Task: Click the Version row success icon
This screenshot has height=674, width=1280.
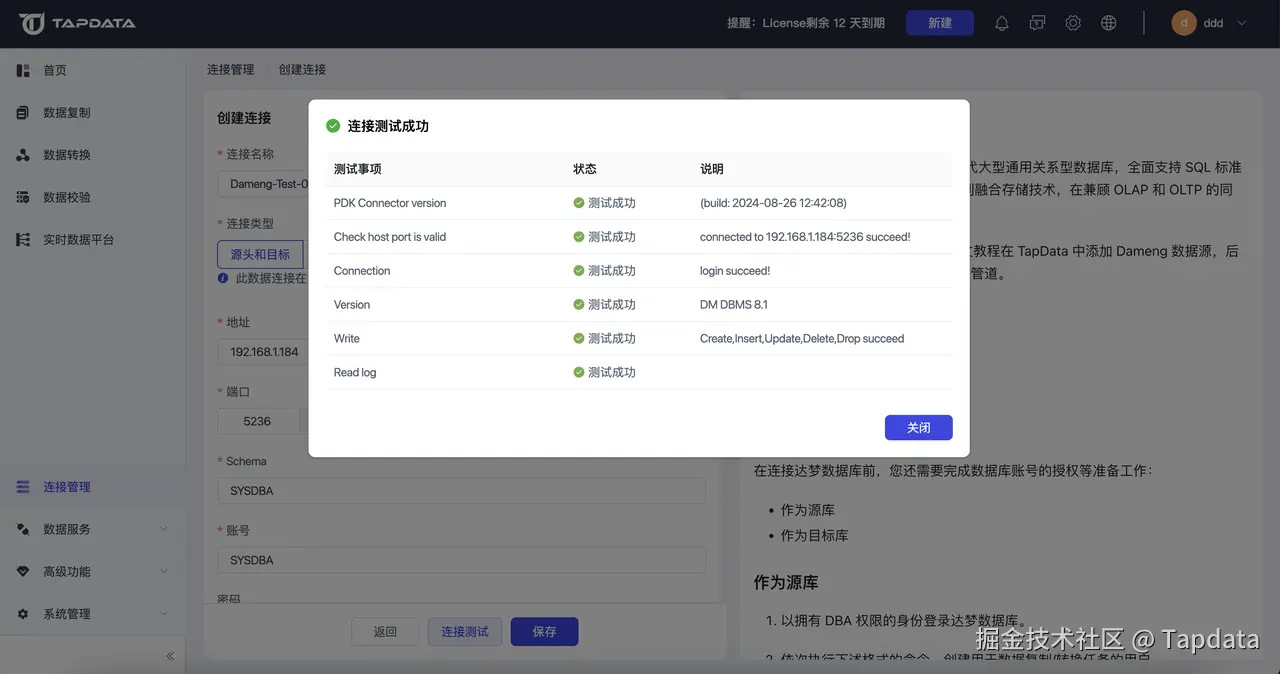Action: click(579, 305)
